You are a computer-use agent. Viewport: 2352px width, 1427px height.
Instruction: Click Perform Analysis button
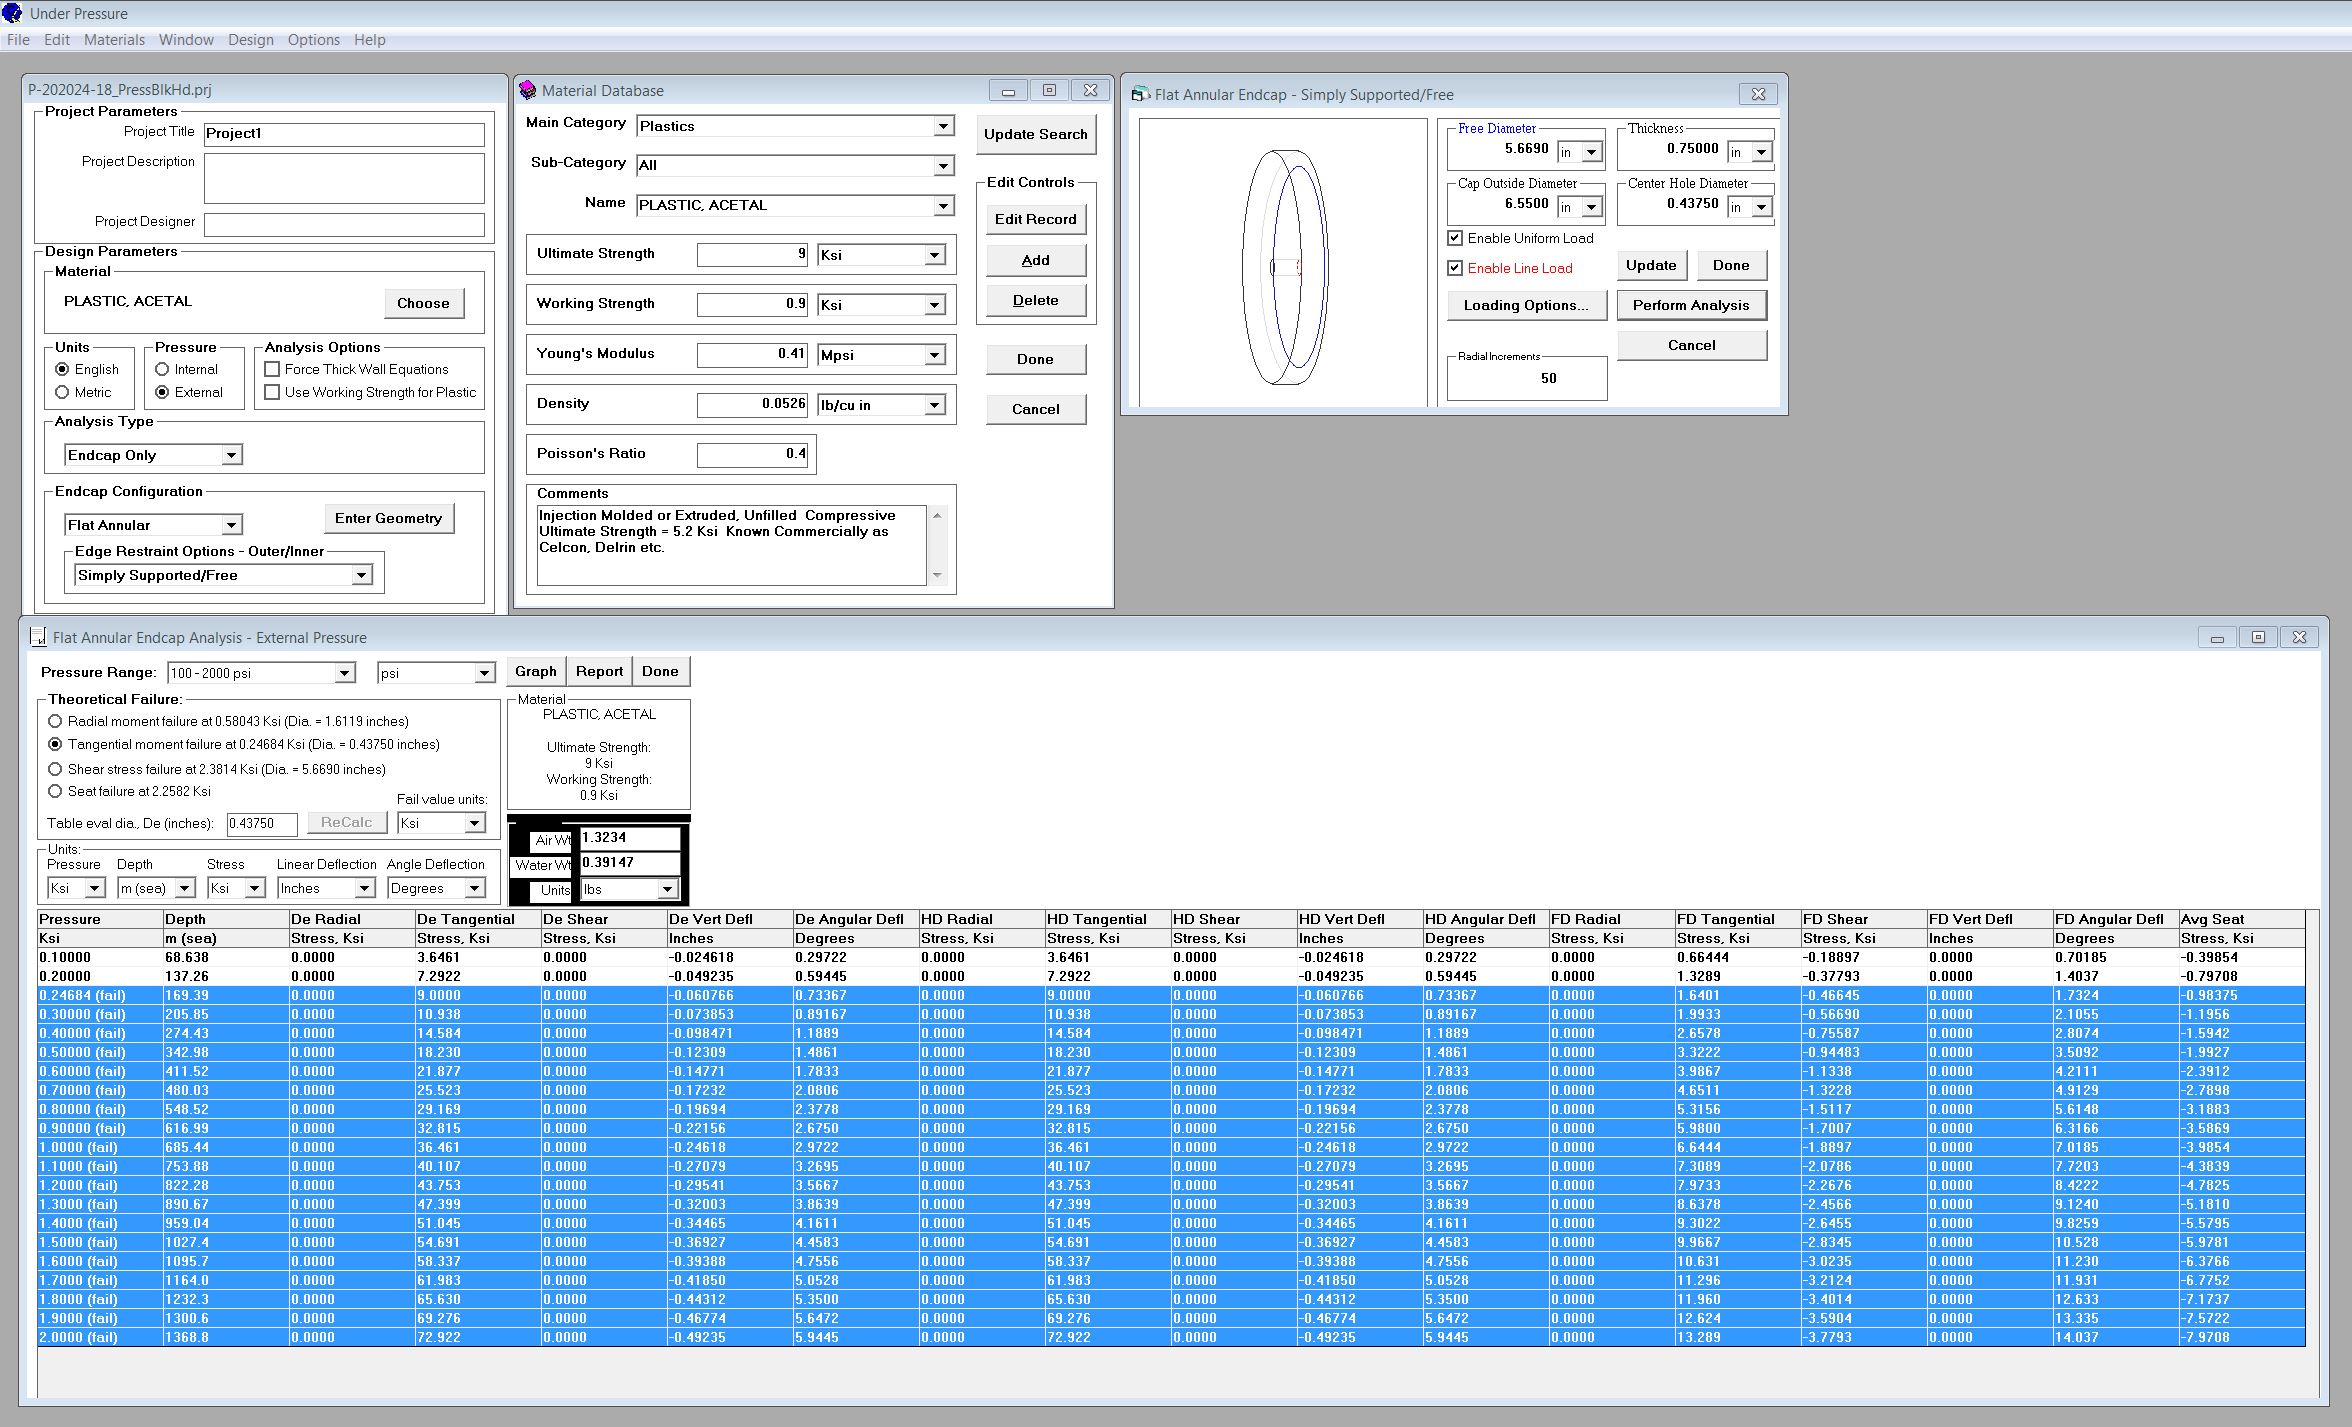tap(1691, 305)
